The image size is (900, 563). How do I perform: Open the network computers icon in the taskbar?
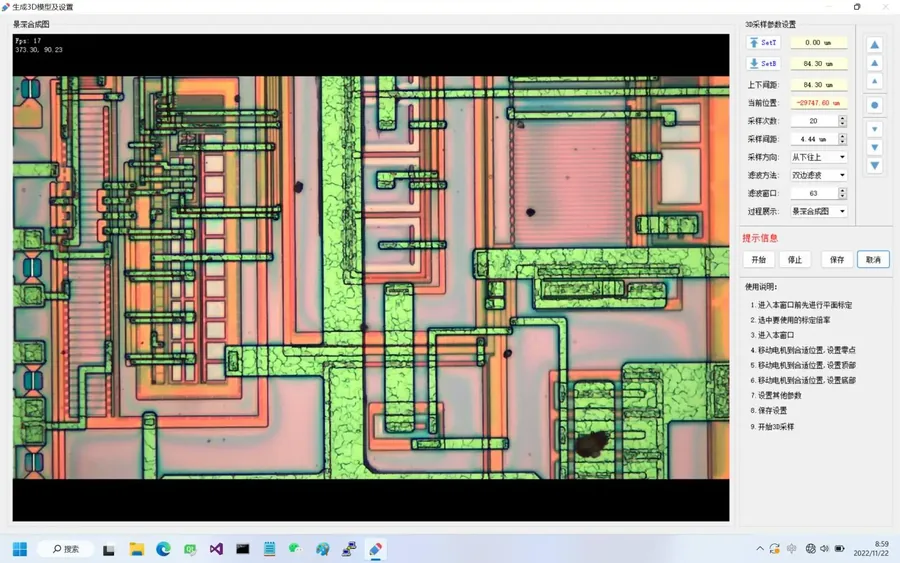click(349, 549)
